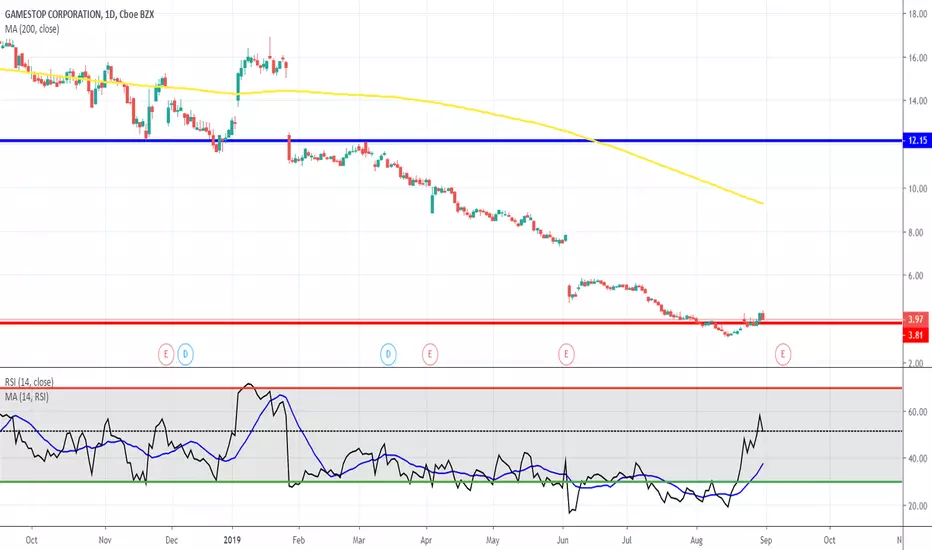Click the 14.00 price axis label
Viewport: 932px width, 550px height.
tap(917, 101)
